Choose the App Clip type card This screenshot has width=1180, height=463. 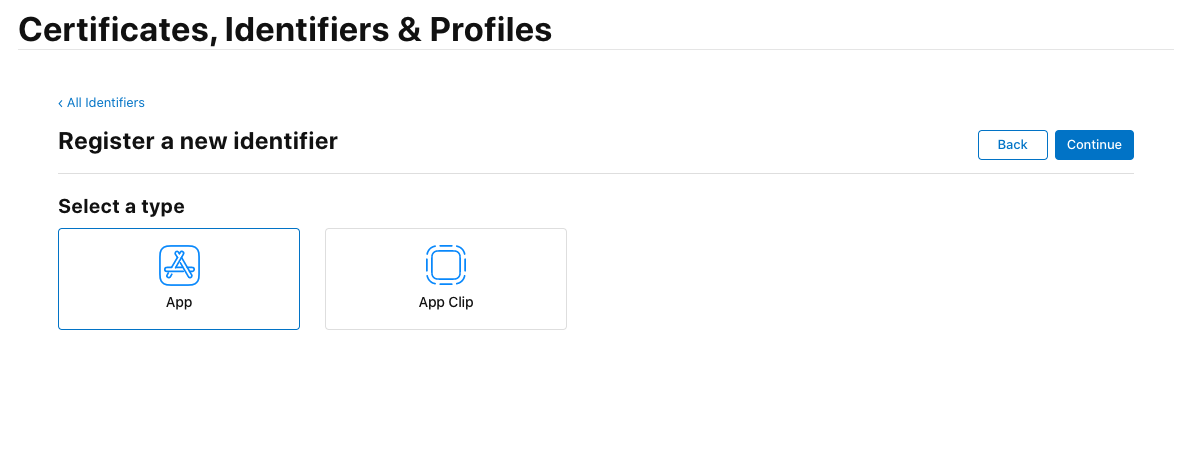(x=446, y=279)
